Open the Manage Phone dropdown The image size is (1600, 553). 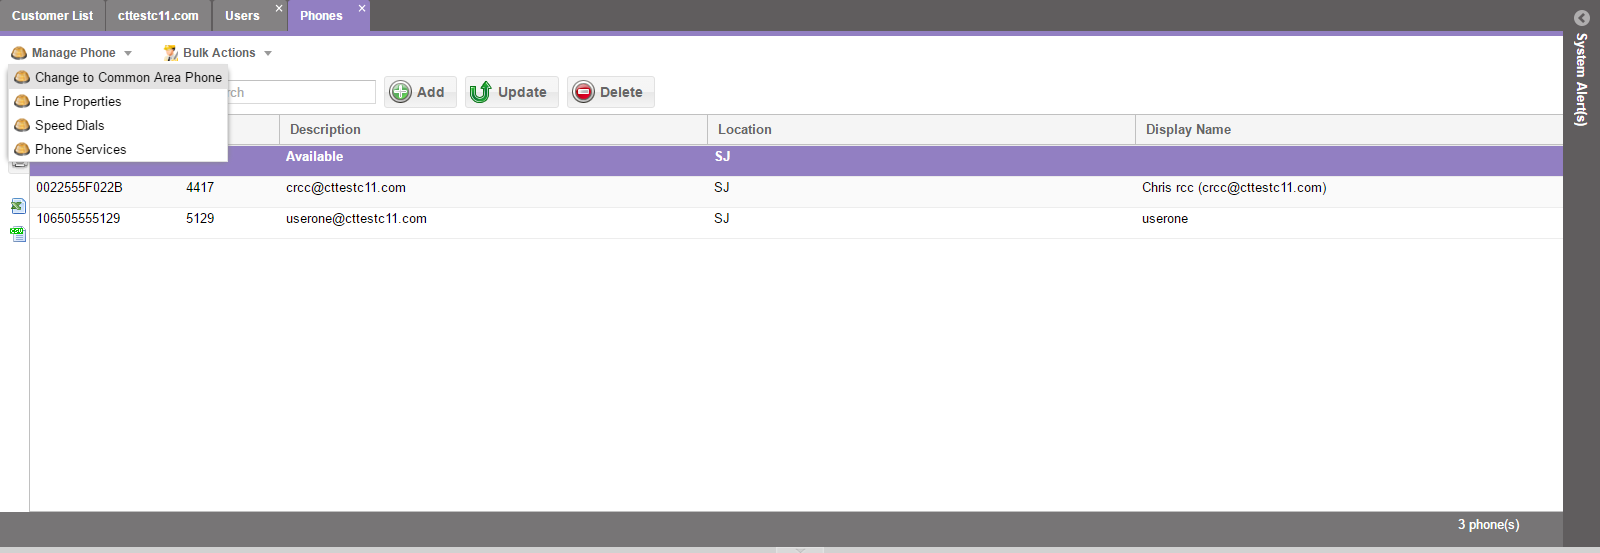click(x=71, y=53)
